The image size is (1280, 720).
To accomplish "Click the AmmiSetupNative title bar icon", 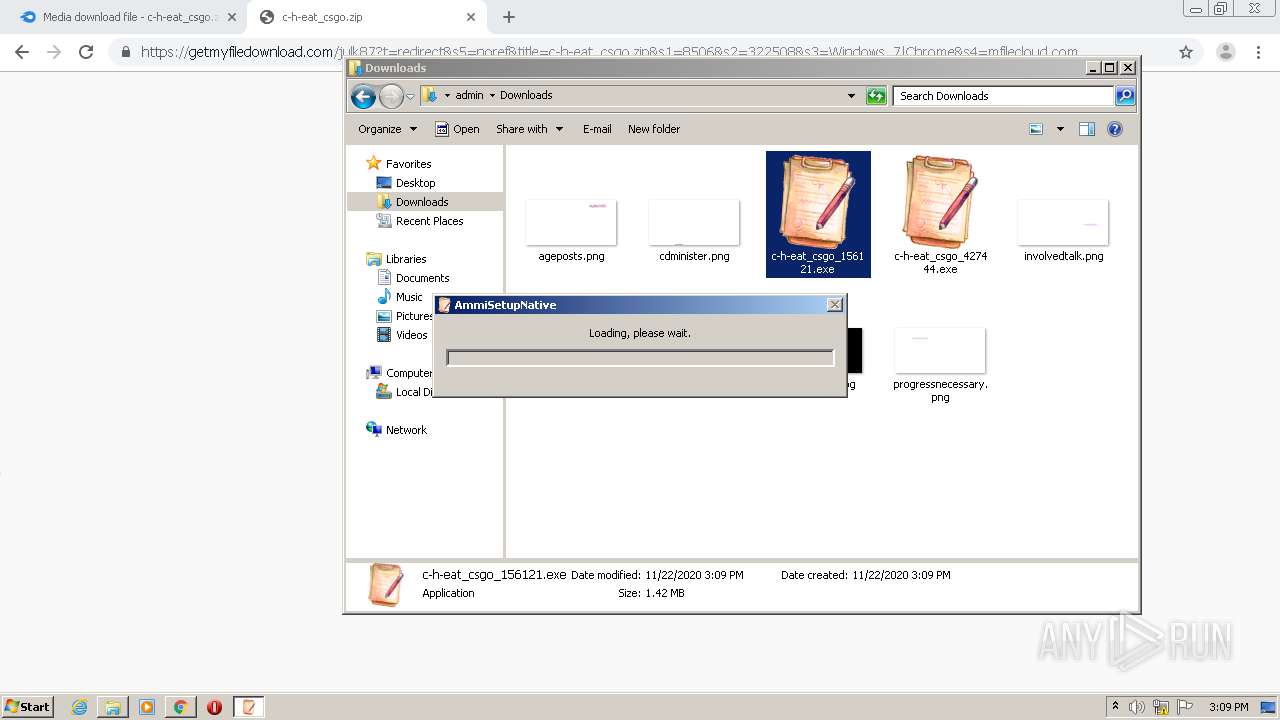I will pyautogui.click(x=445, y=305).
